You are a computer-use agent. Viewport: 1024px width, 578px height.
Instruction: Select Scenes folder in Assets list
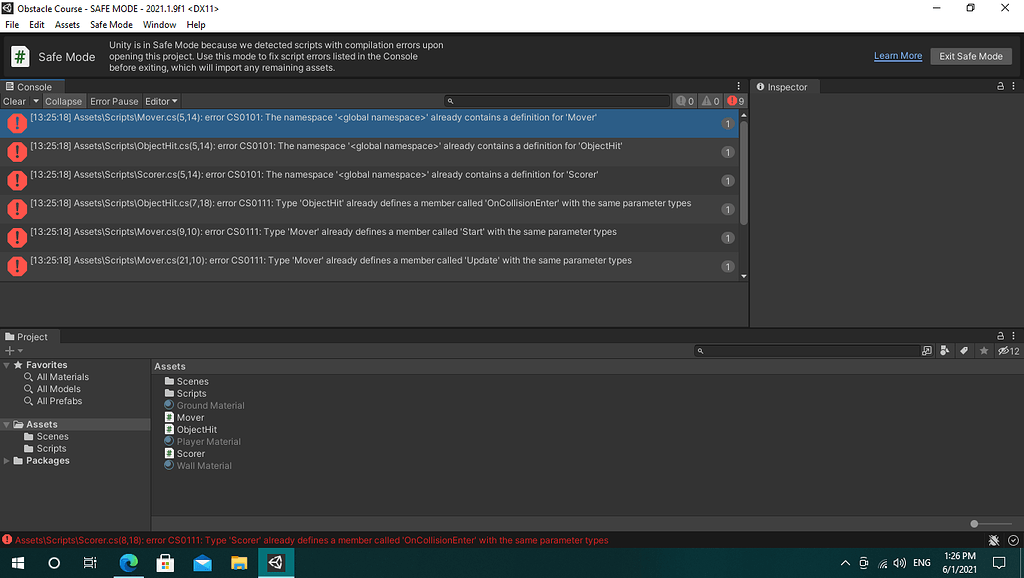tap(187, 381)
